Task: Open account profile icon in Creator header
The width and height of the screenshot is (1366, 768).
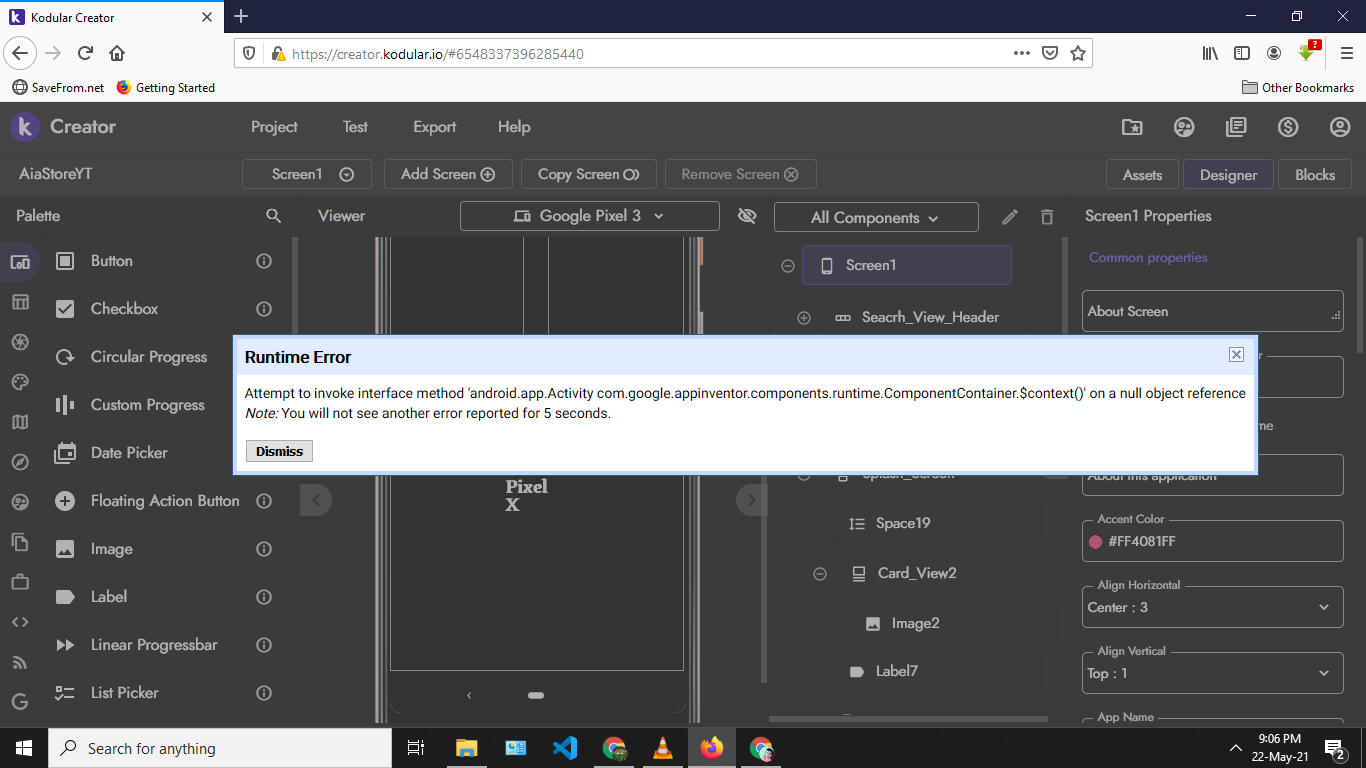Action: (x=1340, y=127)
